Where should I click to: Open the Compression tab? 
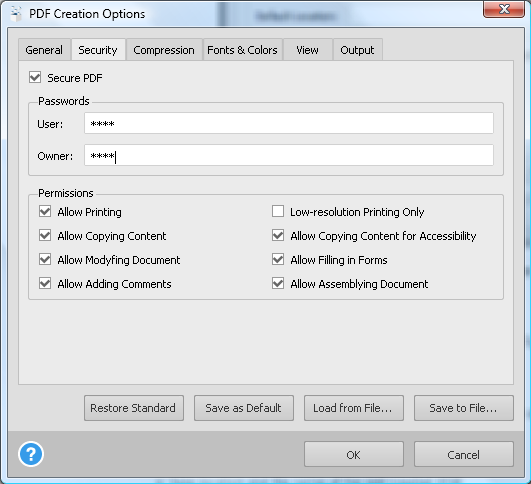164,50
